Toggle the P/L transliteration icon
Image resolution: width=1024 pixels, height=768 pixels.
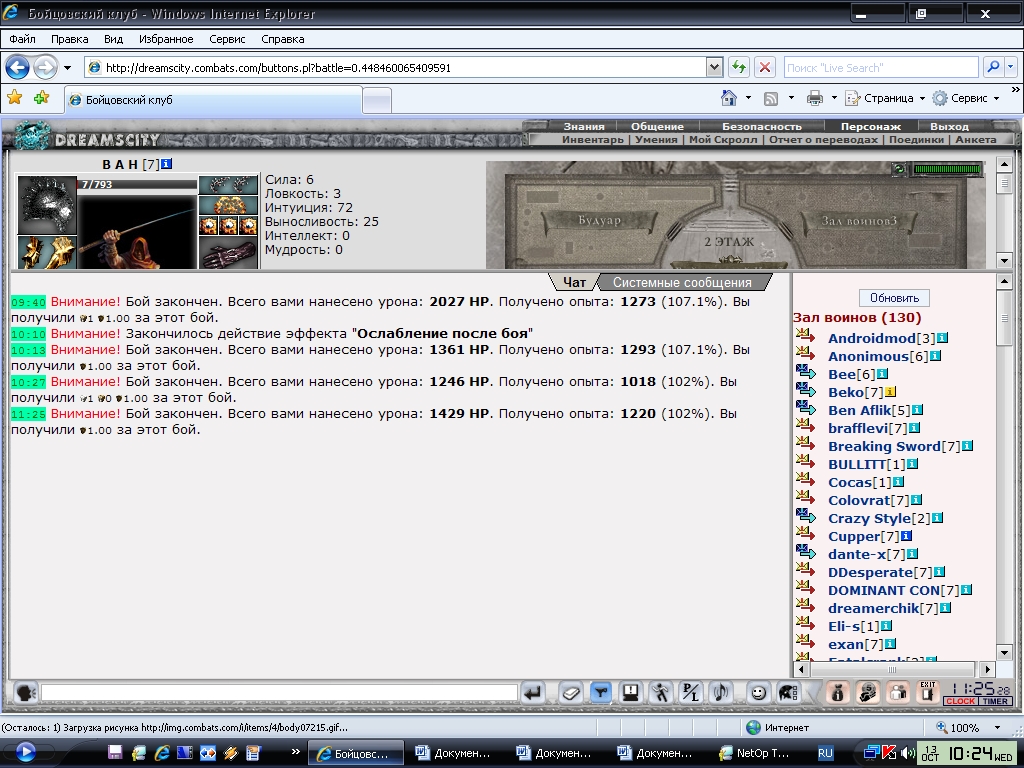point(690,692)
